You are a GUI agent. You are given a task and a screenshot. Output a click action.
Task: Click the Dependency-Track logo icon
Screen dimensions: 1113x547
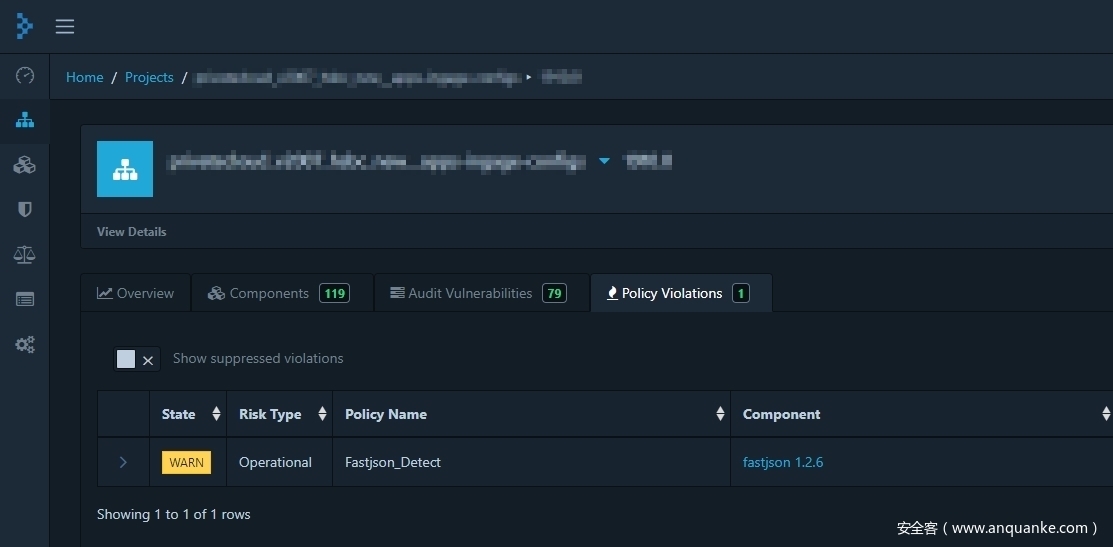[x=25, y=26]
